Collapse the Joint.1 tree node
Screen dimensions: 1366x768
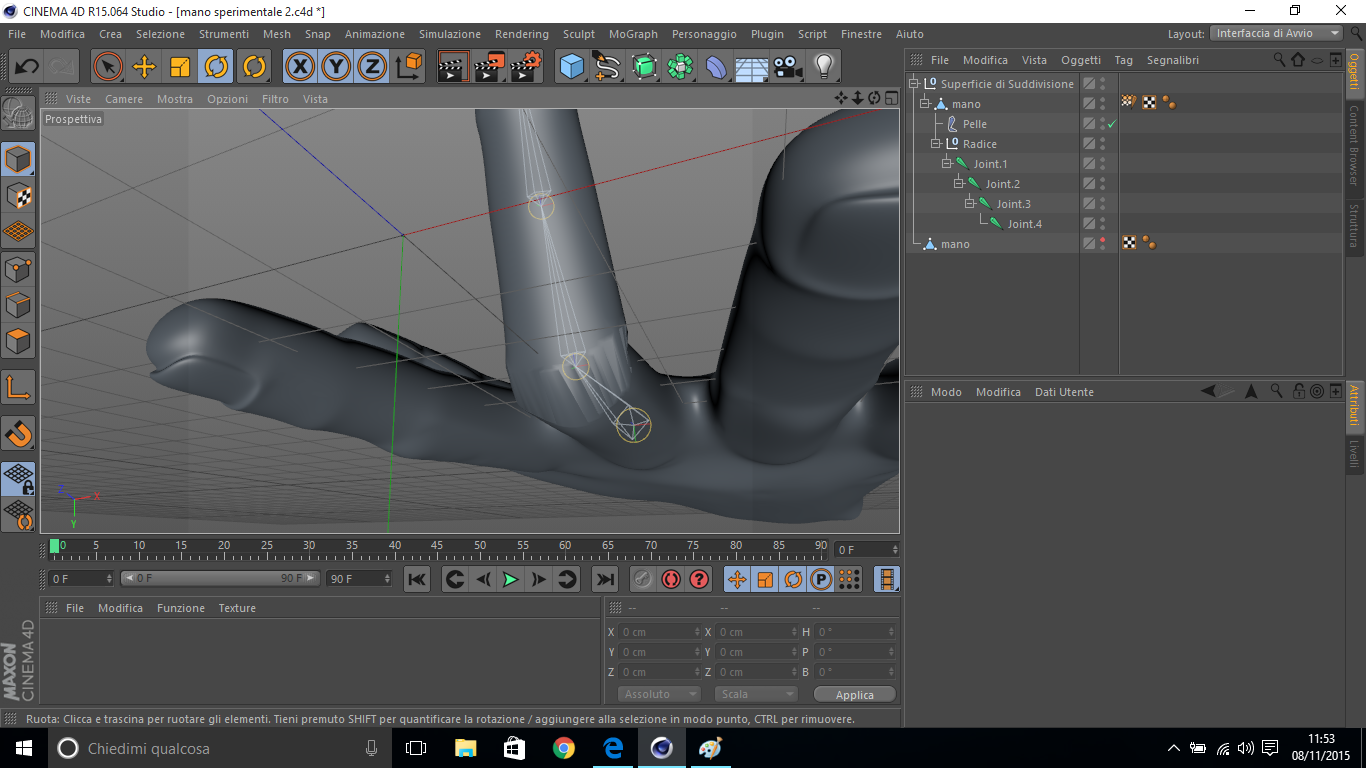(x=947, y=164)
